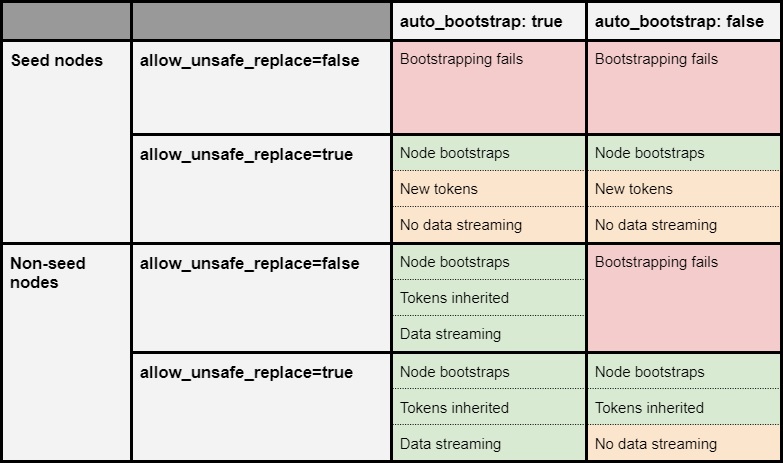783x463 pixels.
Task: Click "Node bootstraps" in the bottom-right table section
Action: 649,372
